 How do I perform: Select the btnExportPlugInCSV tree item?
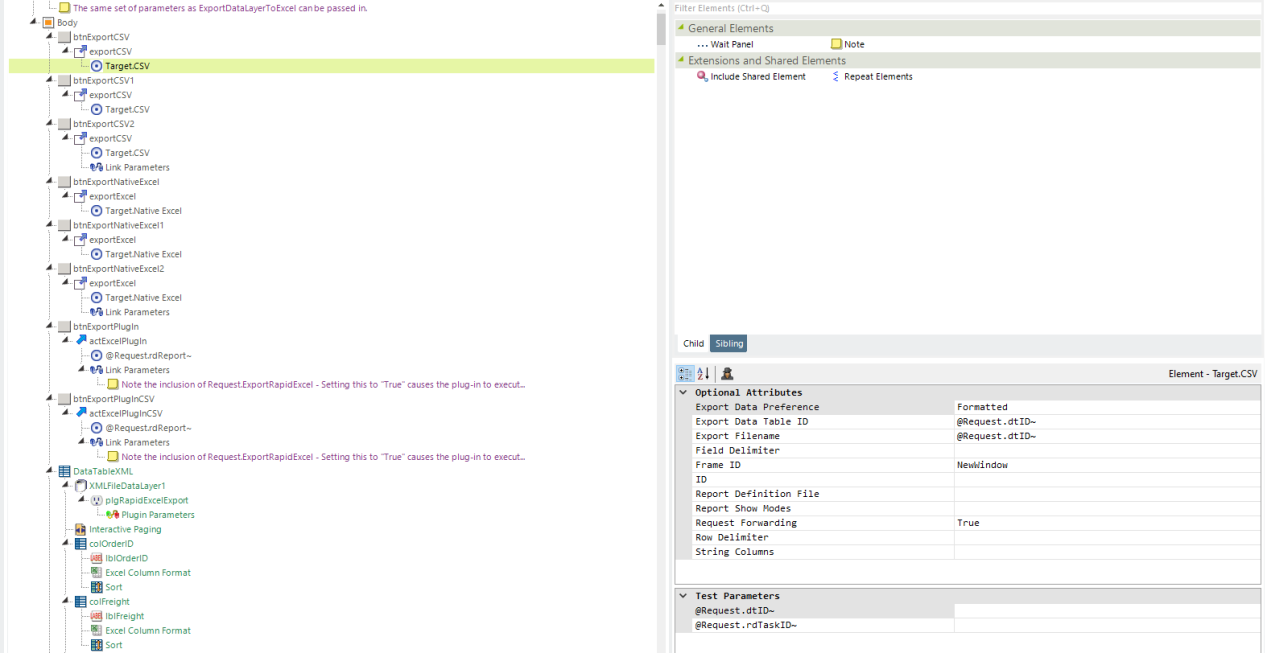pos(112,399)
